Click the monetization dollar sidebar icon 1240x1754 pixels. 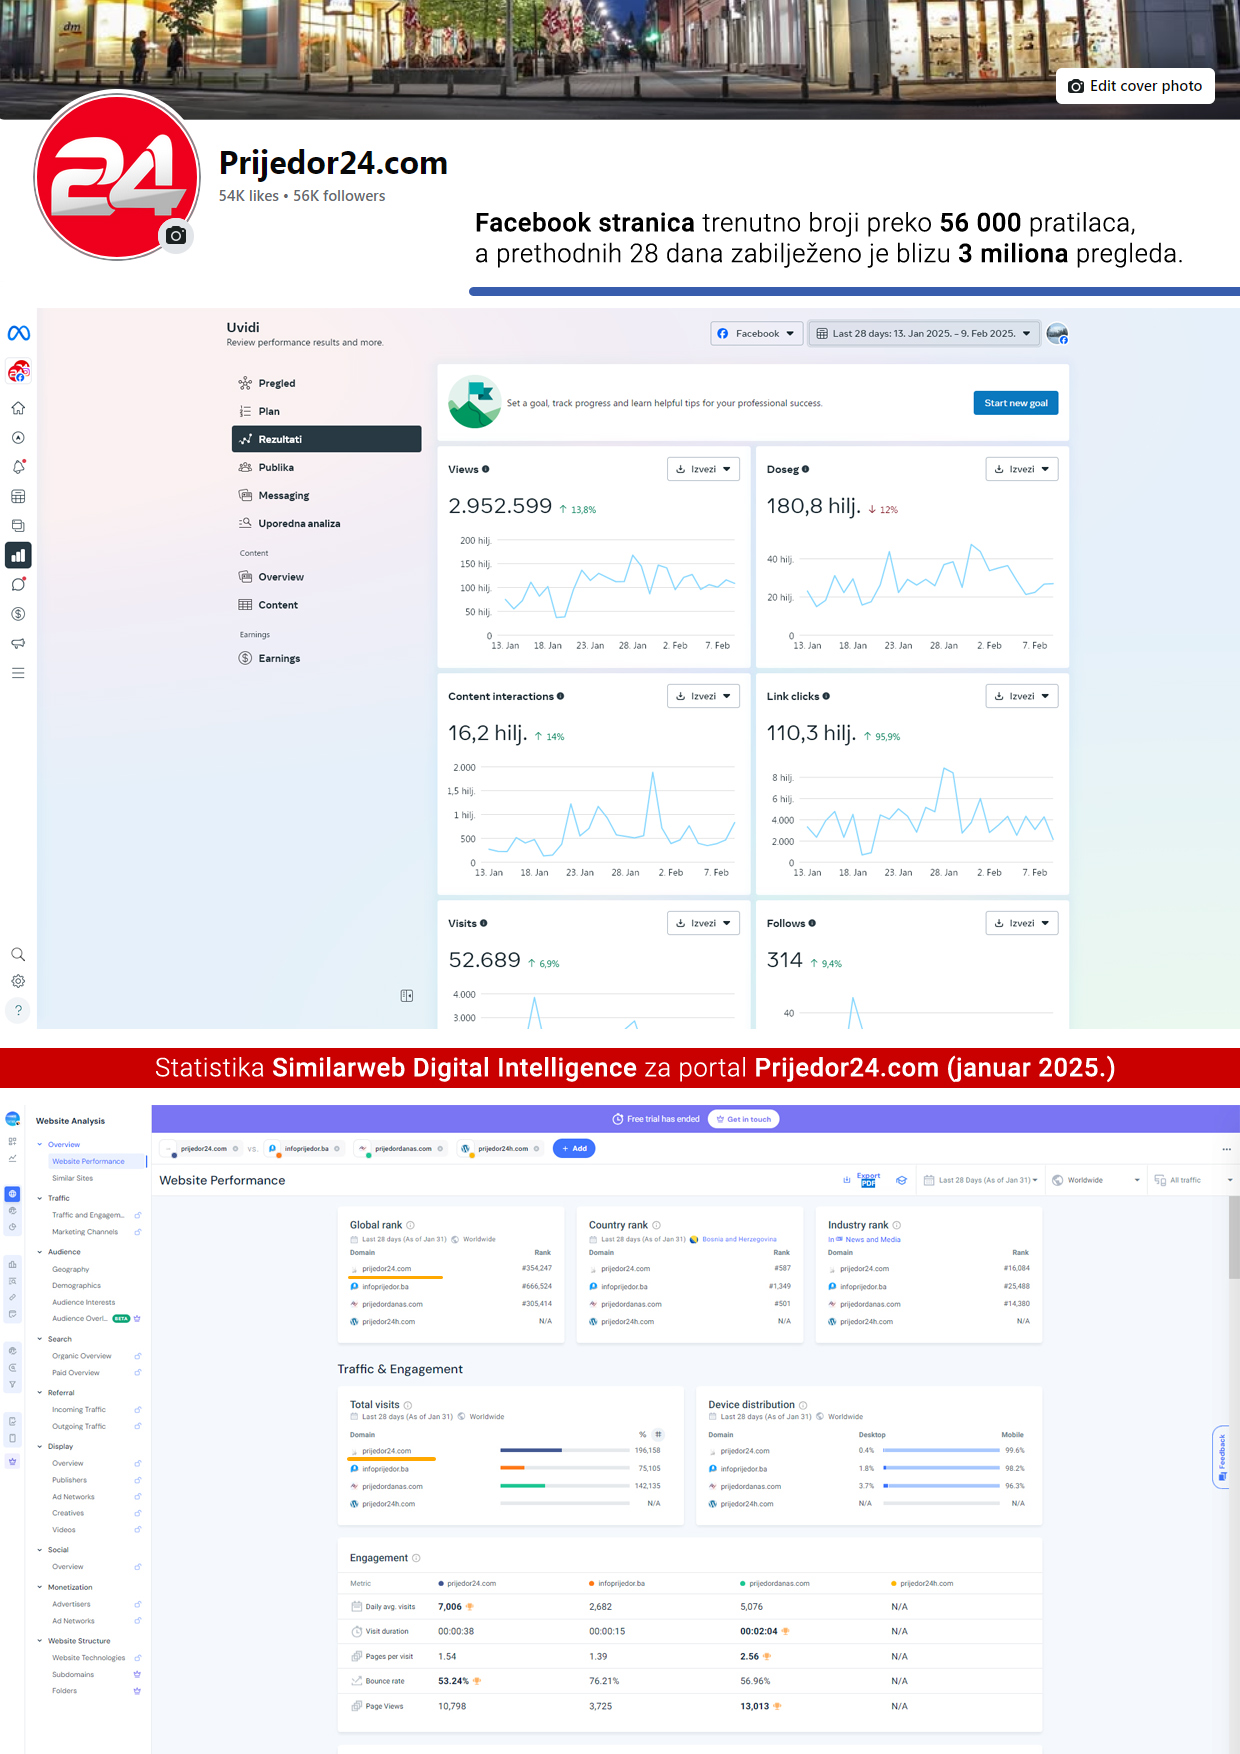[x=18, y=614]
